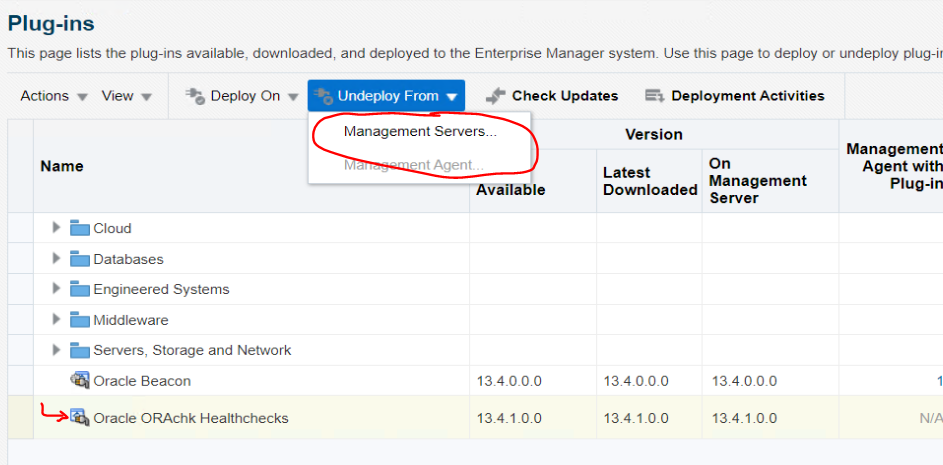This screenshot has height=465, width=943.
Task: Click the Actions menu arrow
Action: 83,97
